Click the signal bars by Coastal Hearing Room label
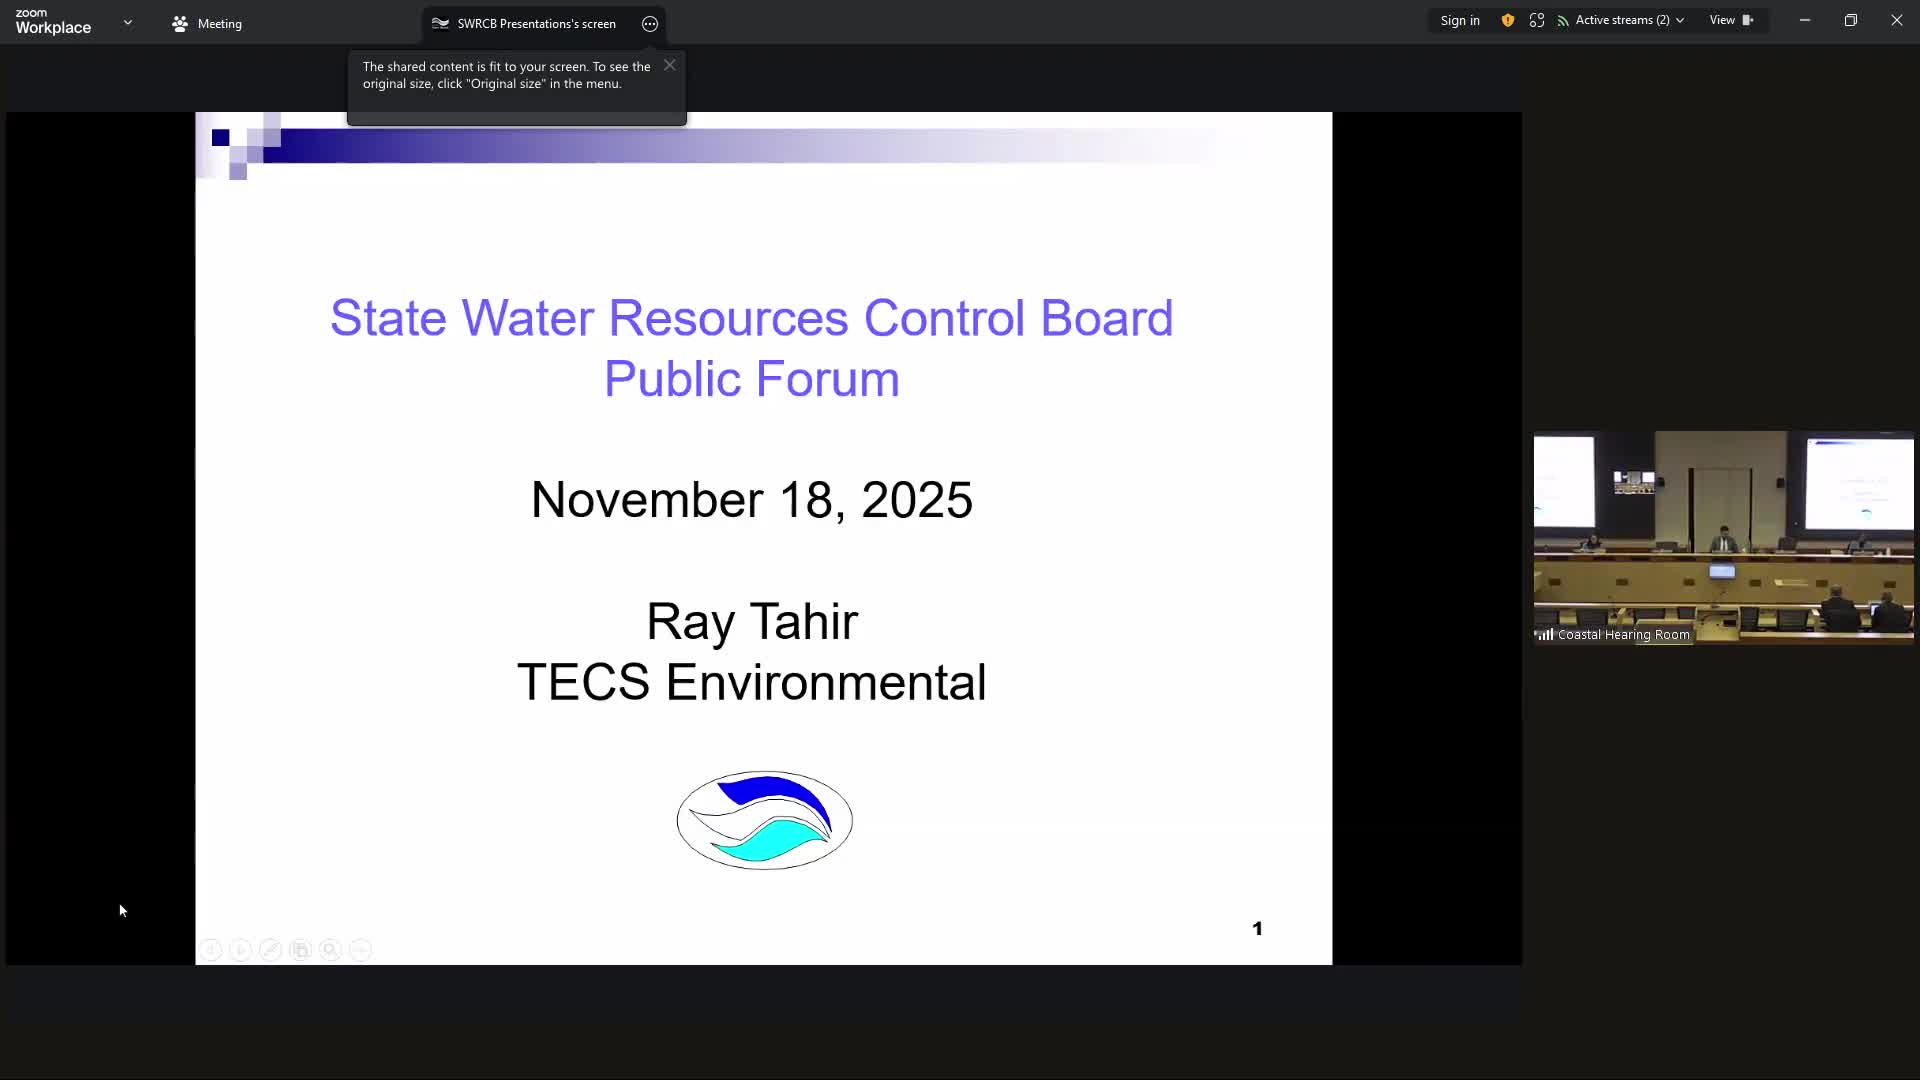Viewport: 1920px width, 1080px height. (x=1545, y=634)
